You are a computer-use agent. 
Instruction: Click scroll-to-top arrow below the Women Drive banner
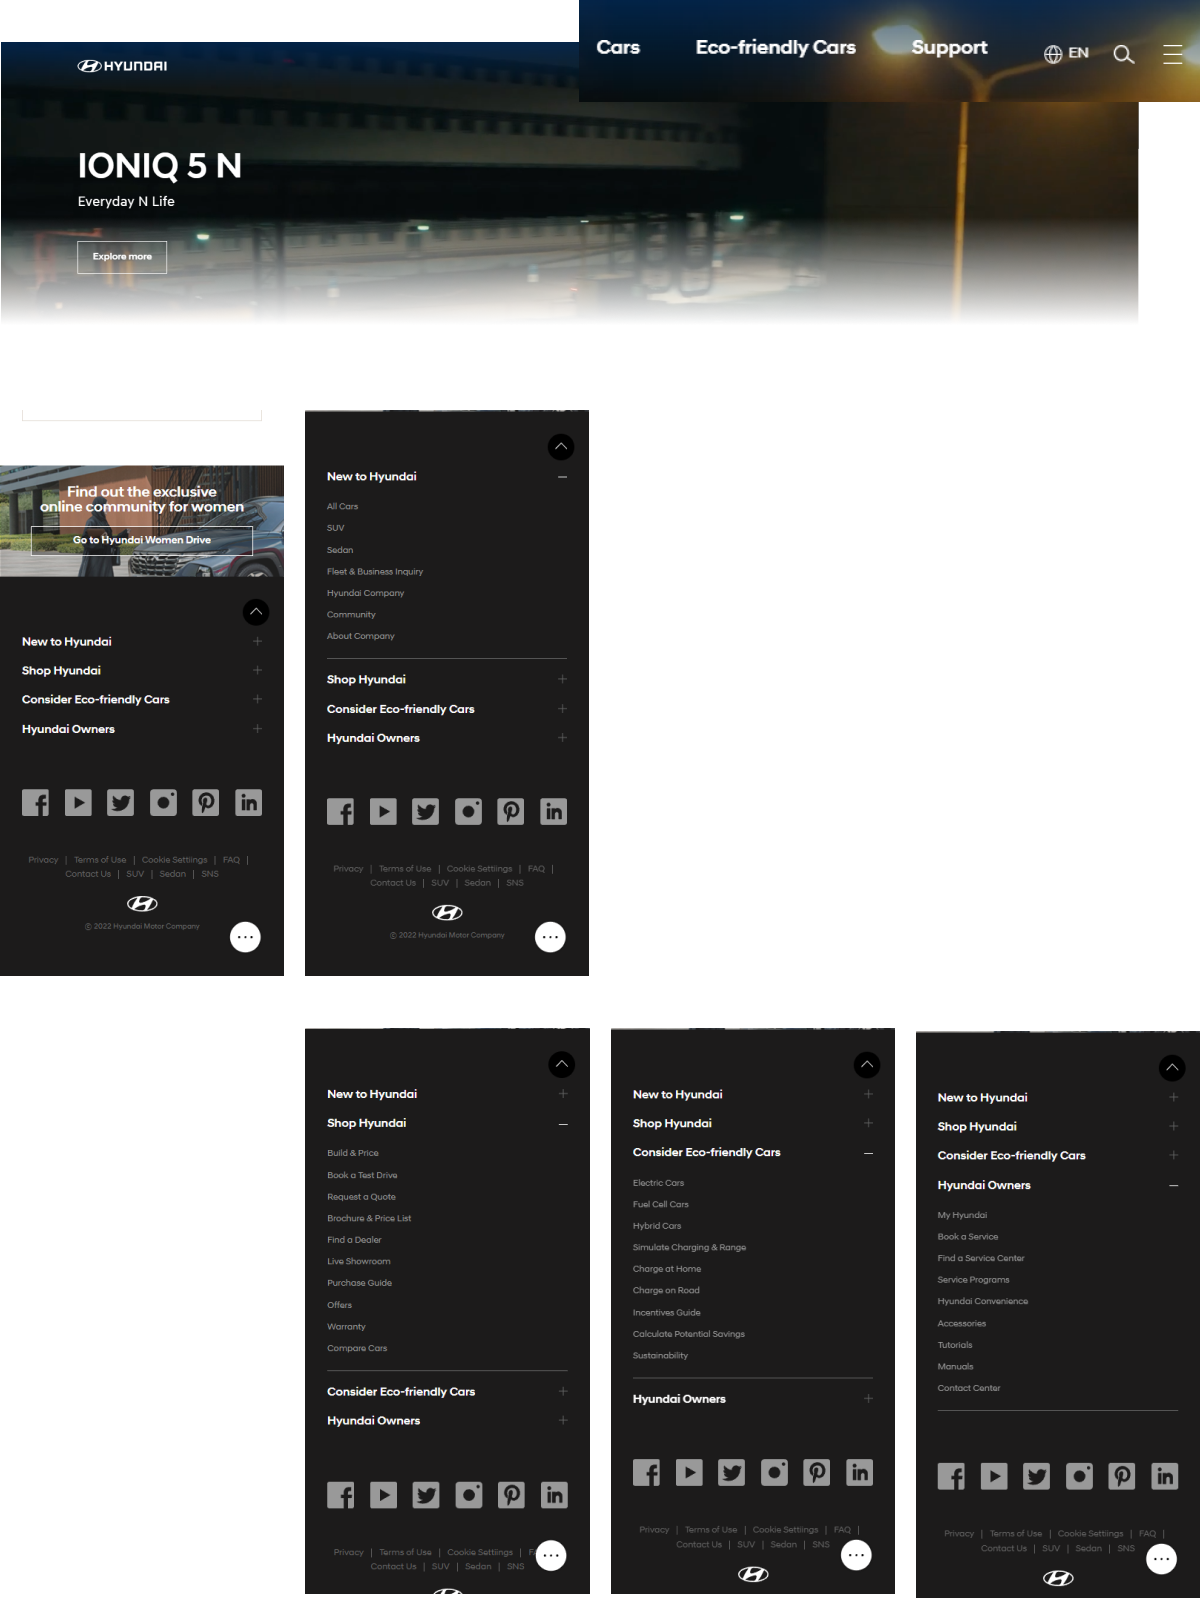(x=256, y=612)
